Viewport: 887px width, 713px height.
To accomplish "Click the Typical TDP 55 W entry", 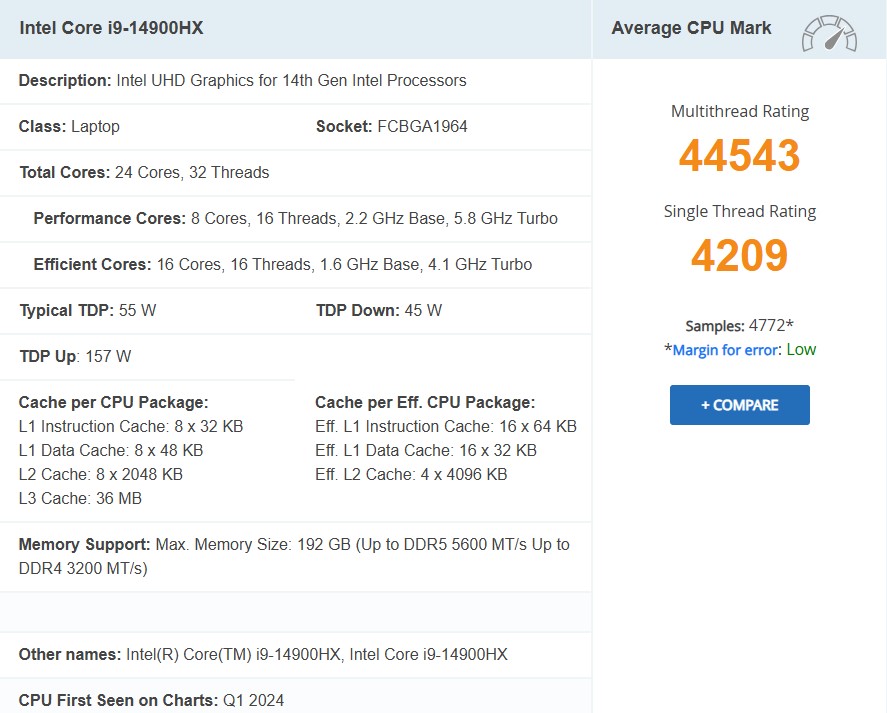I will point(87,311).
